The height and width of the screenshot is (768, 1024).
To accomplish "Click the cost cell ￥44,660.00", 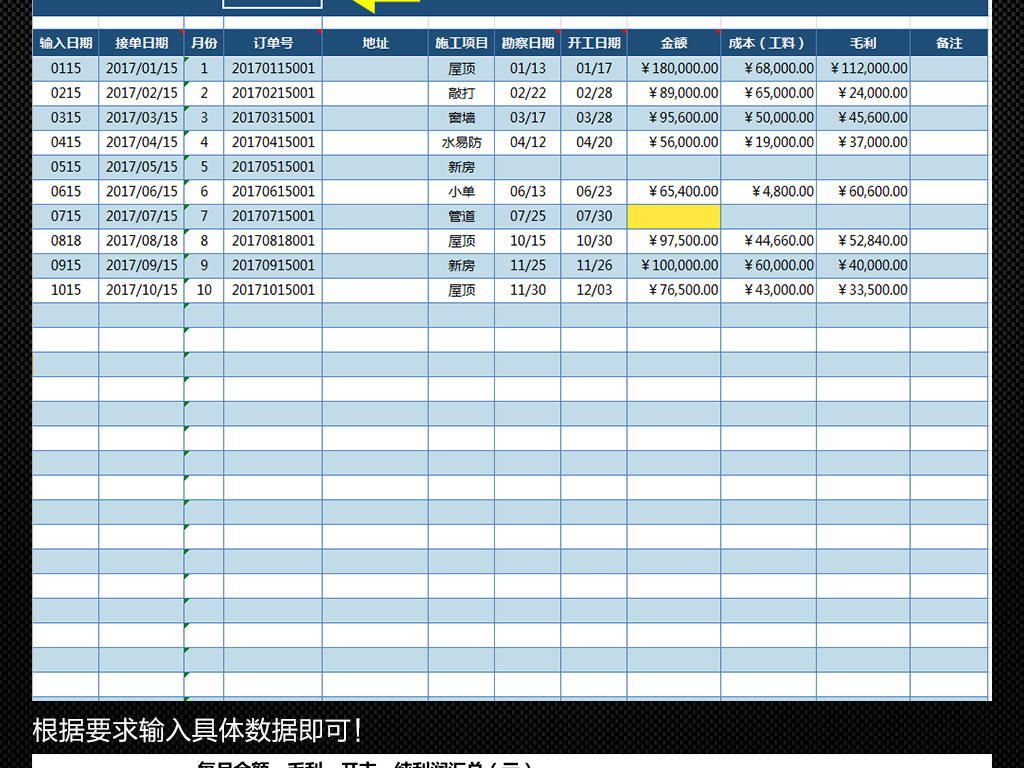I will click(769, 241).
